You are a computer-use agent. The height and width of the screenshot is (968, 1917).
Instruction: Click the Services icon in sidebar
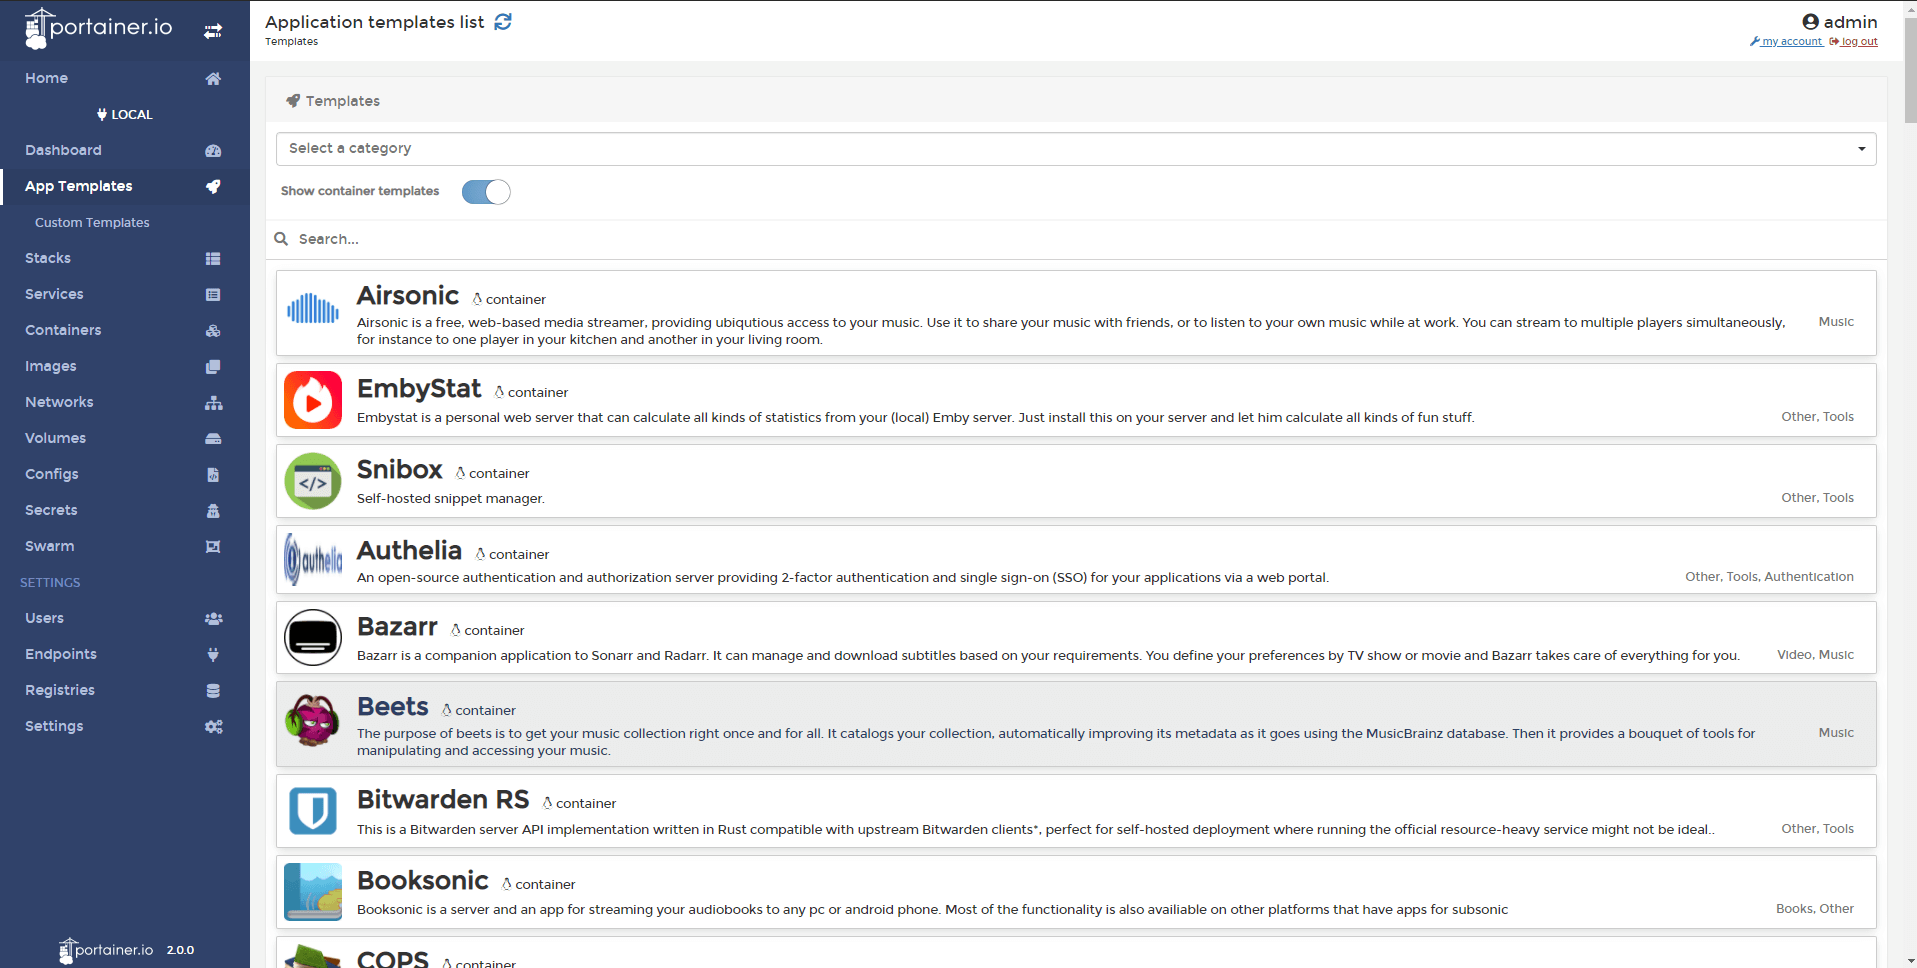(213, 295)
